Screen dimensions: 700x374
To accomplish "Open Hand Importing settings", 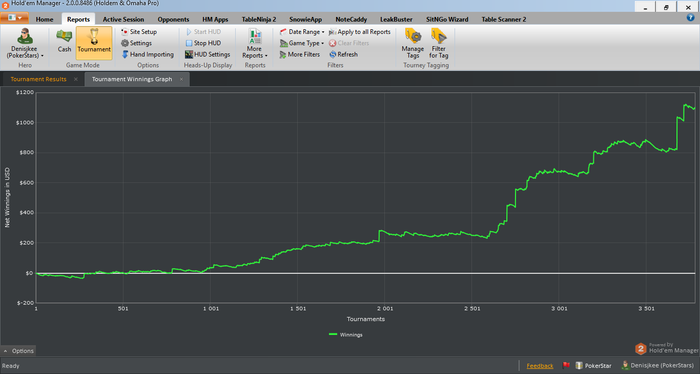I will pyautogui.click(x=148, y=54).
